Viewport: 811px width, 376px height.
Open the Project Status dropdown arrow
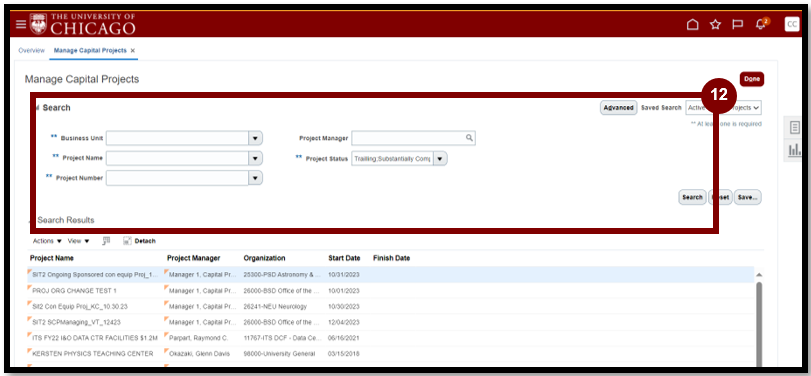point(440,159)
